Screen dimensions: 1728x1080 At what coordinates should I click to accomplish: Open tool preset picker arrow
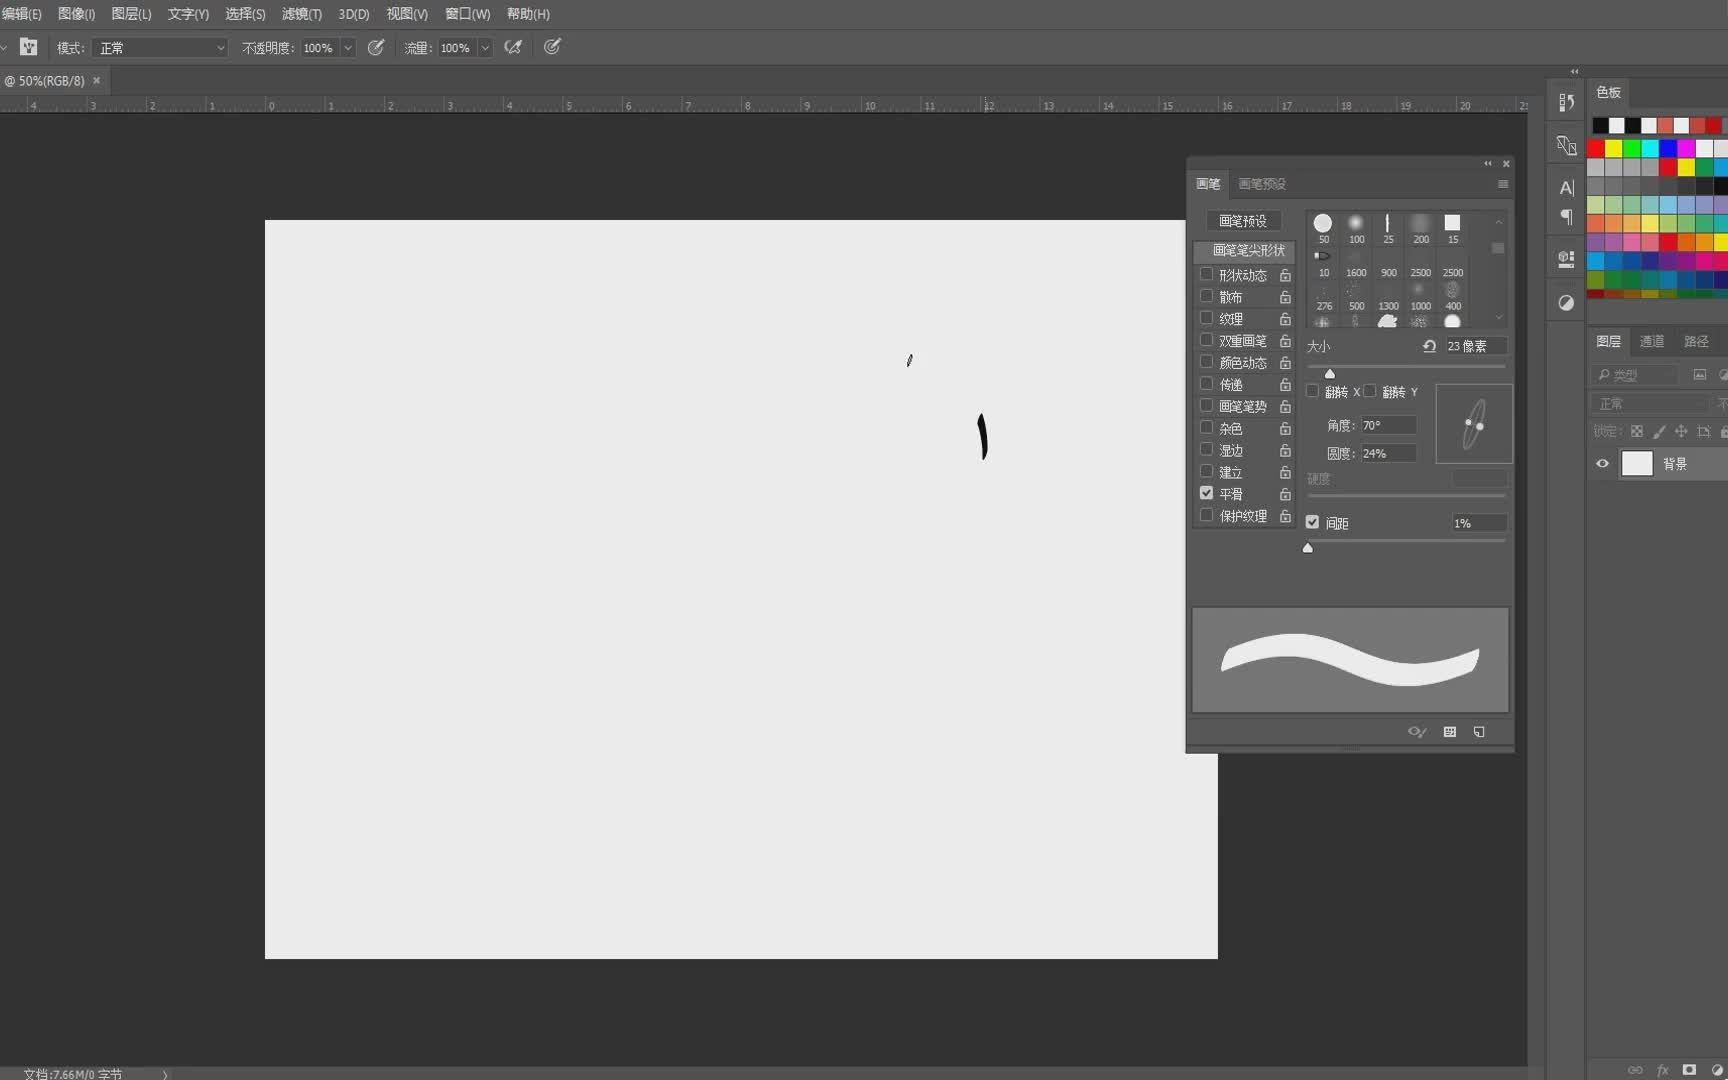[x=4, y=47]
